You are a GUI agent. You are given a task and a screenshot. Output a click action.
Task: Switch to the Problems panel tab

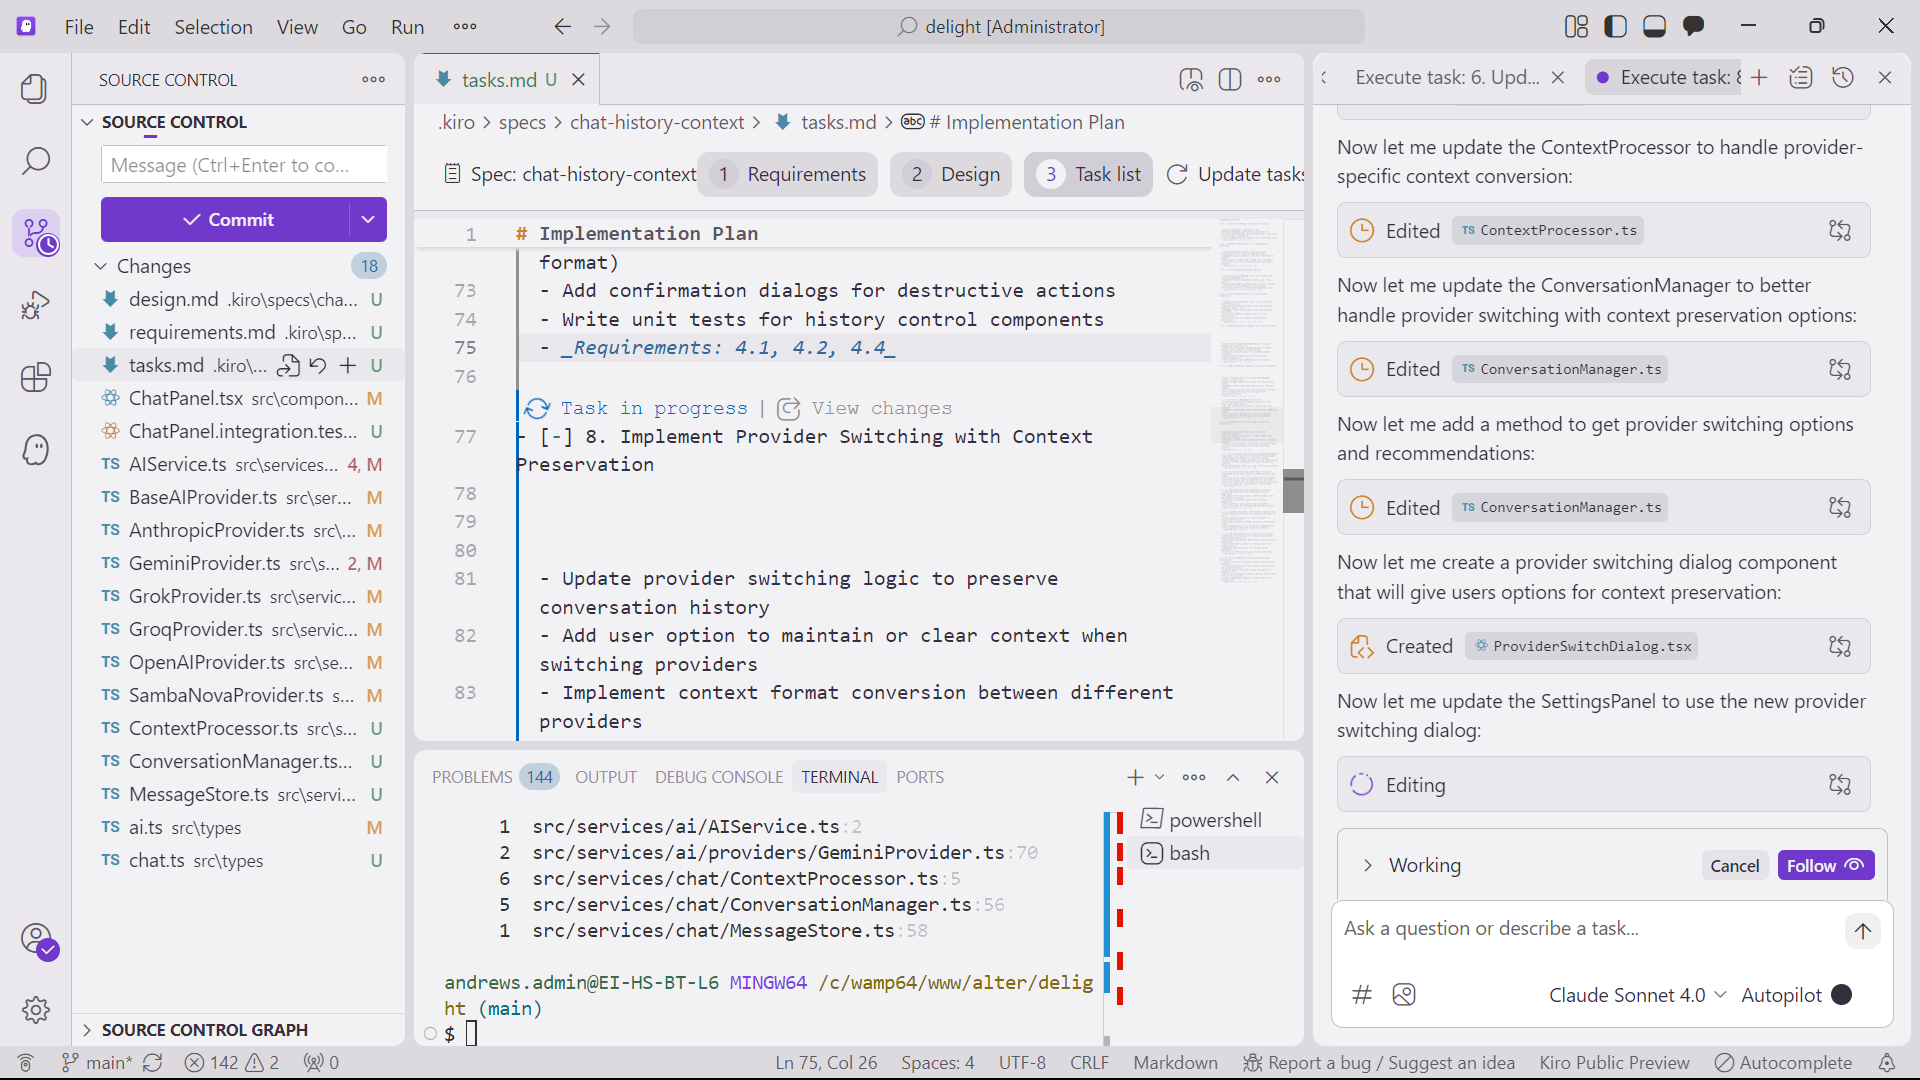tap(472, 778)
